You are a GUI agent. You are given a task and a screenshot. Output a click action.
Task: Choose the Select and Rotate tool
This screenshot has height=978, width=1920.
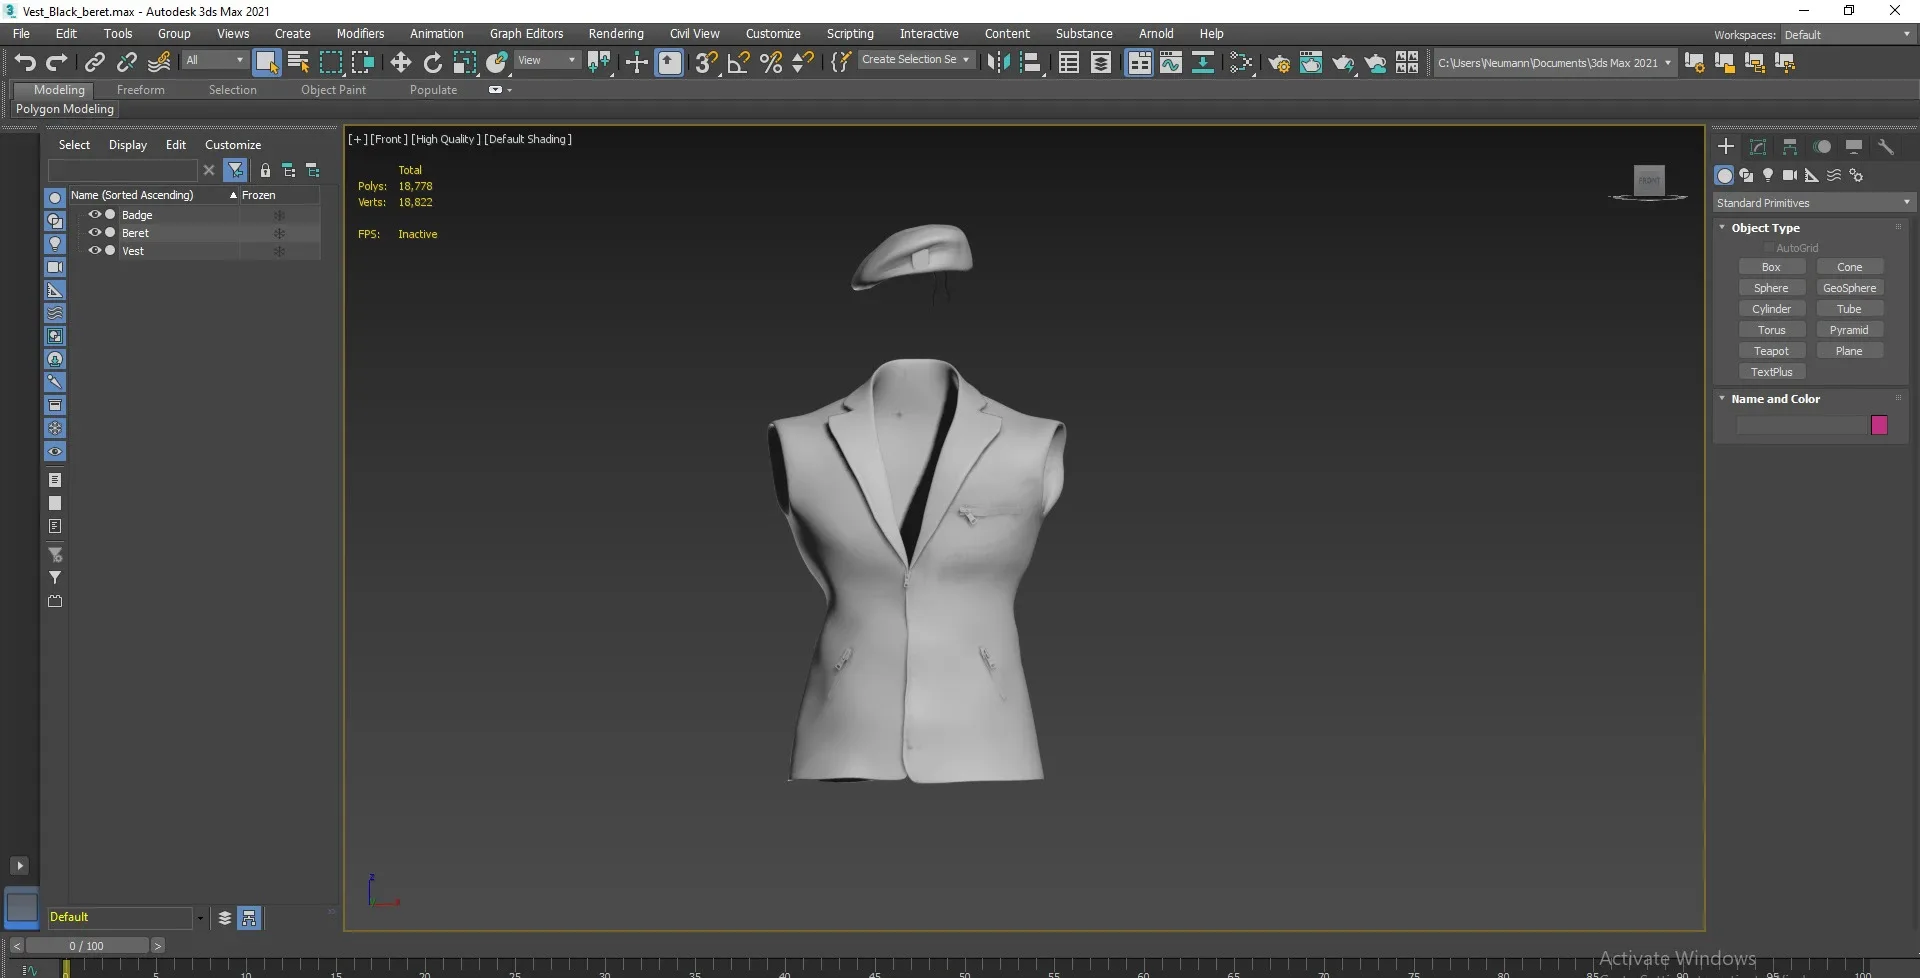433,62
